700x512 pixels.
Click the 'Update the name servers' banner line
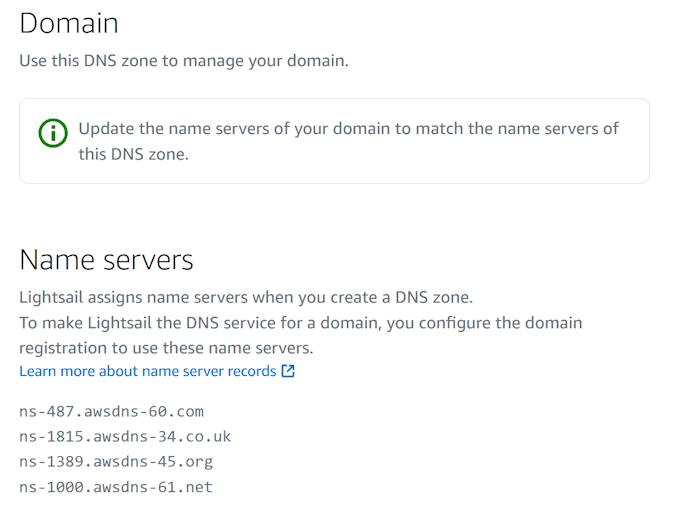[x=348, y=129]
